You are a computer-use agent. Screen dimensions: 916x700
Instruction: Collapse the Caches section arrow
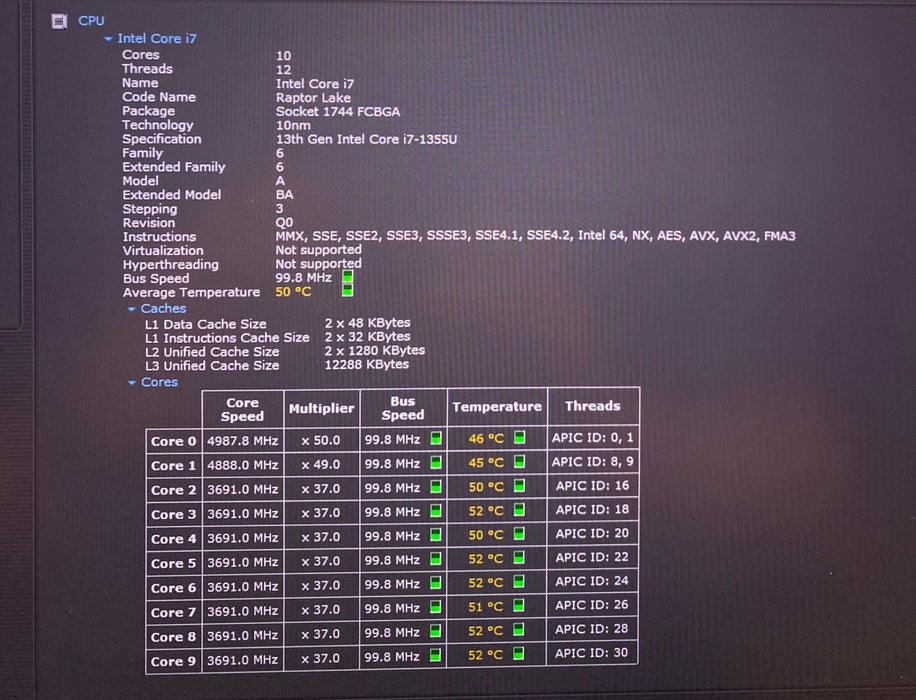pos(131,309)
